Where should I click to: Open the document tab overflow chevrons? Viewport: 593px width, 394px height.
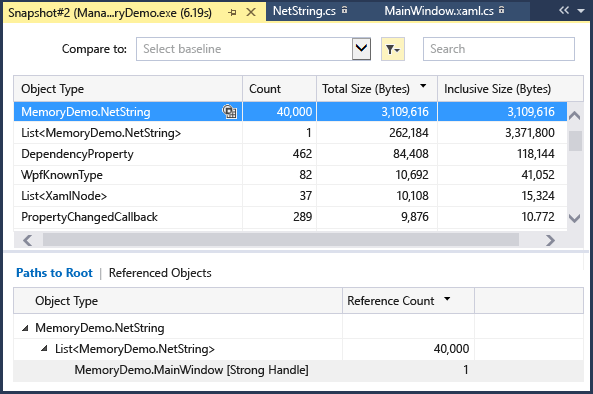click(x=564, y=10)
